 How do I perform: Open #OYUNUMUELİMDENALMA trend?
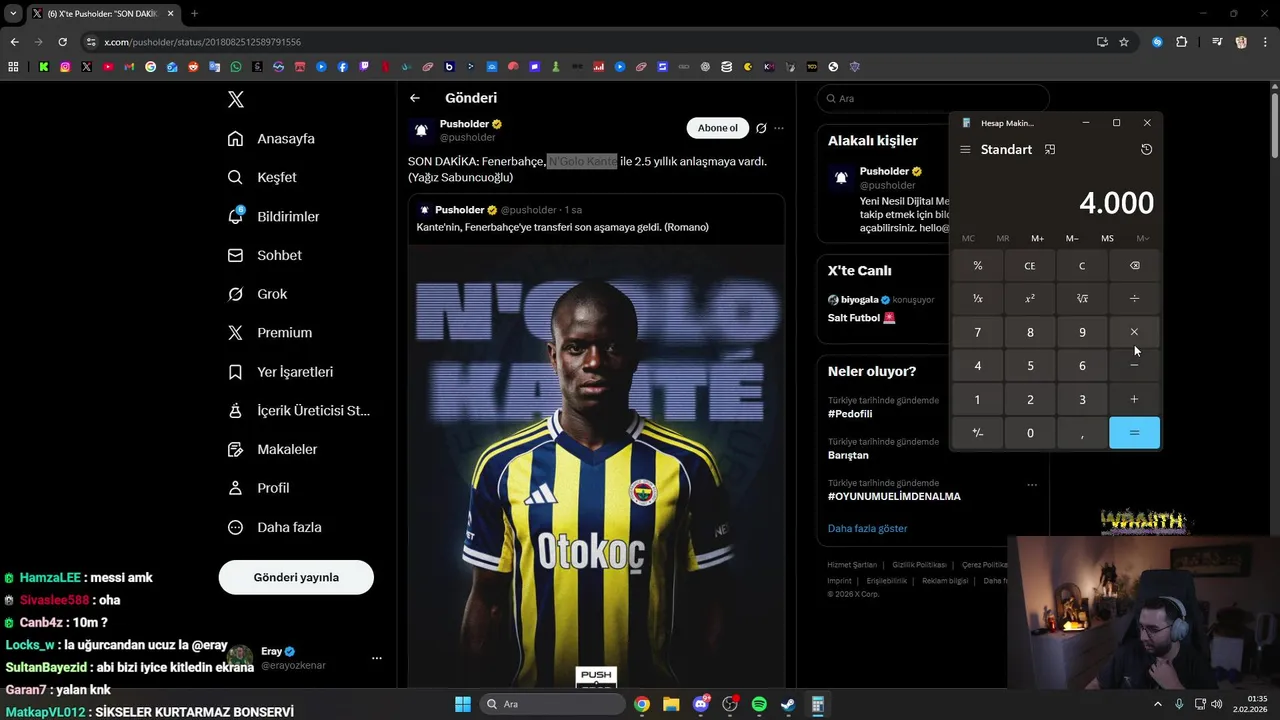click(x=894, y=496)
